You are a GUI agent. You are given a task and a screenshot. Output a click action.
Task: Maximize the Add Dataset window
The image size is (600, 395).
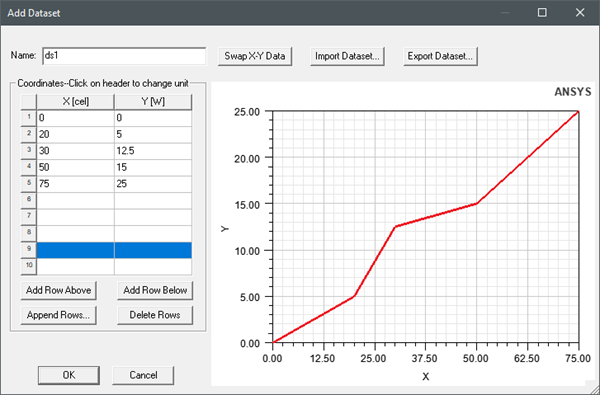point(542,13)
